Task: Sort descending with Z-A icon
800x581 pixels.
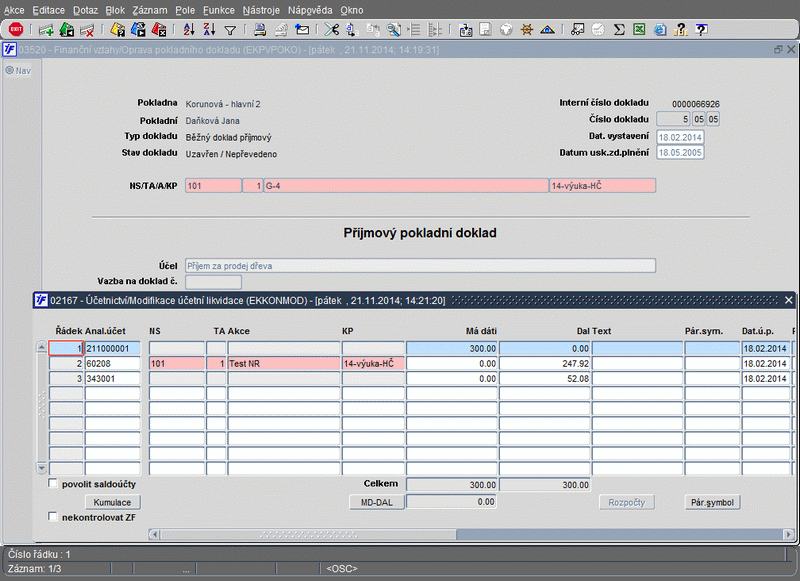Action: 209,30
